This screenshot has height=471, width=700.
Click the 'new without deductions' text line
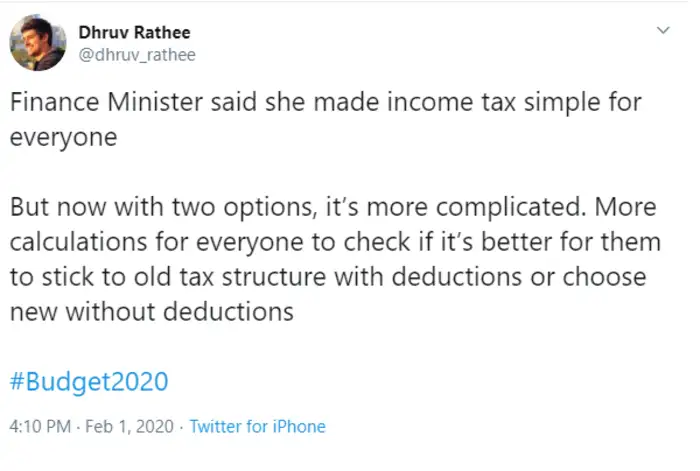point(151,311)
